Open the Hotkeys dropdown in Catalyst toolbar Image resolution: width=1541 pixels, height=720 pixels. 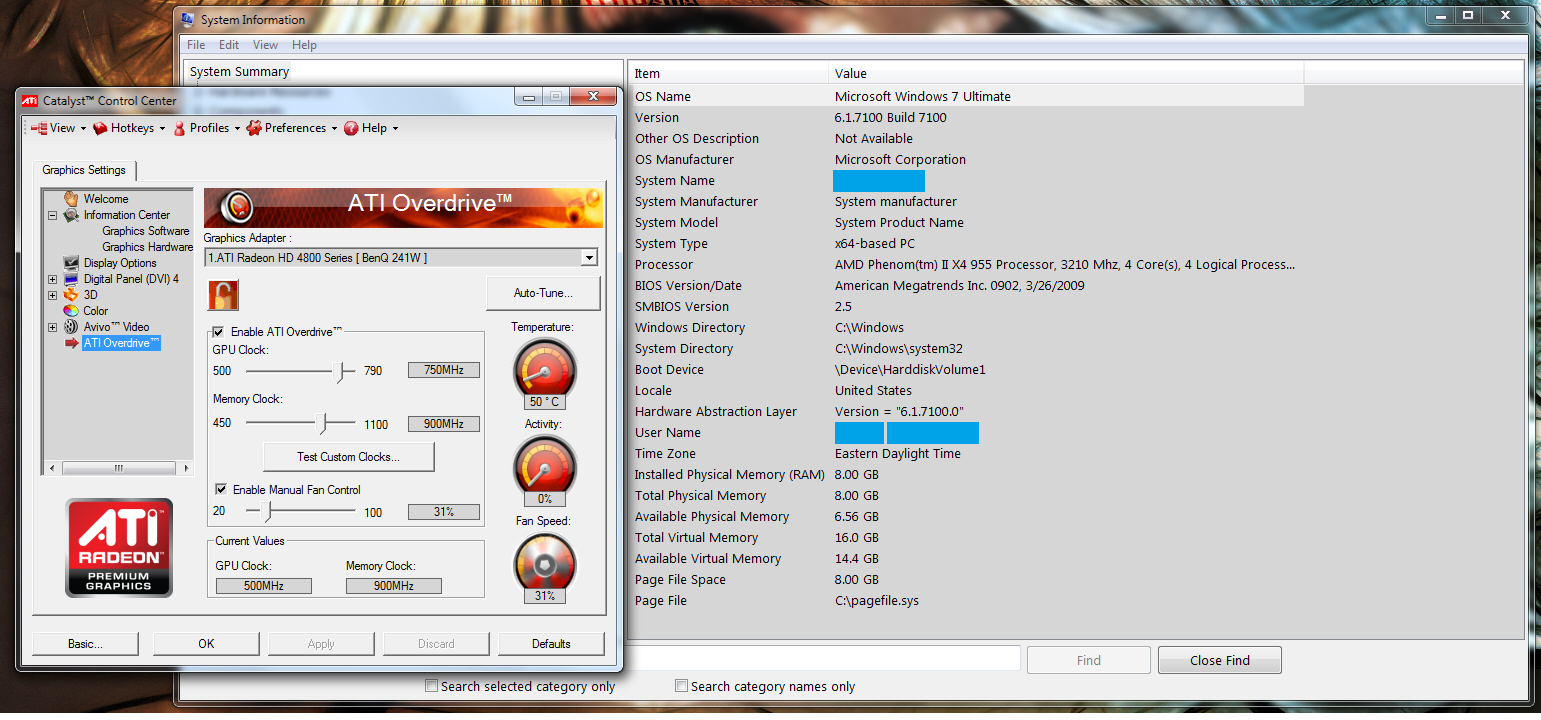tap(130, 128)
